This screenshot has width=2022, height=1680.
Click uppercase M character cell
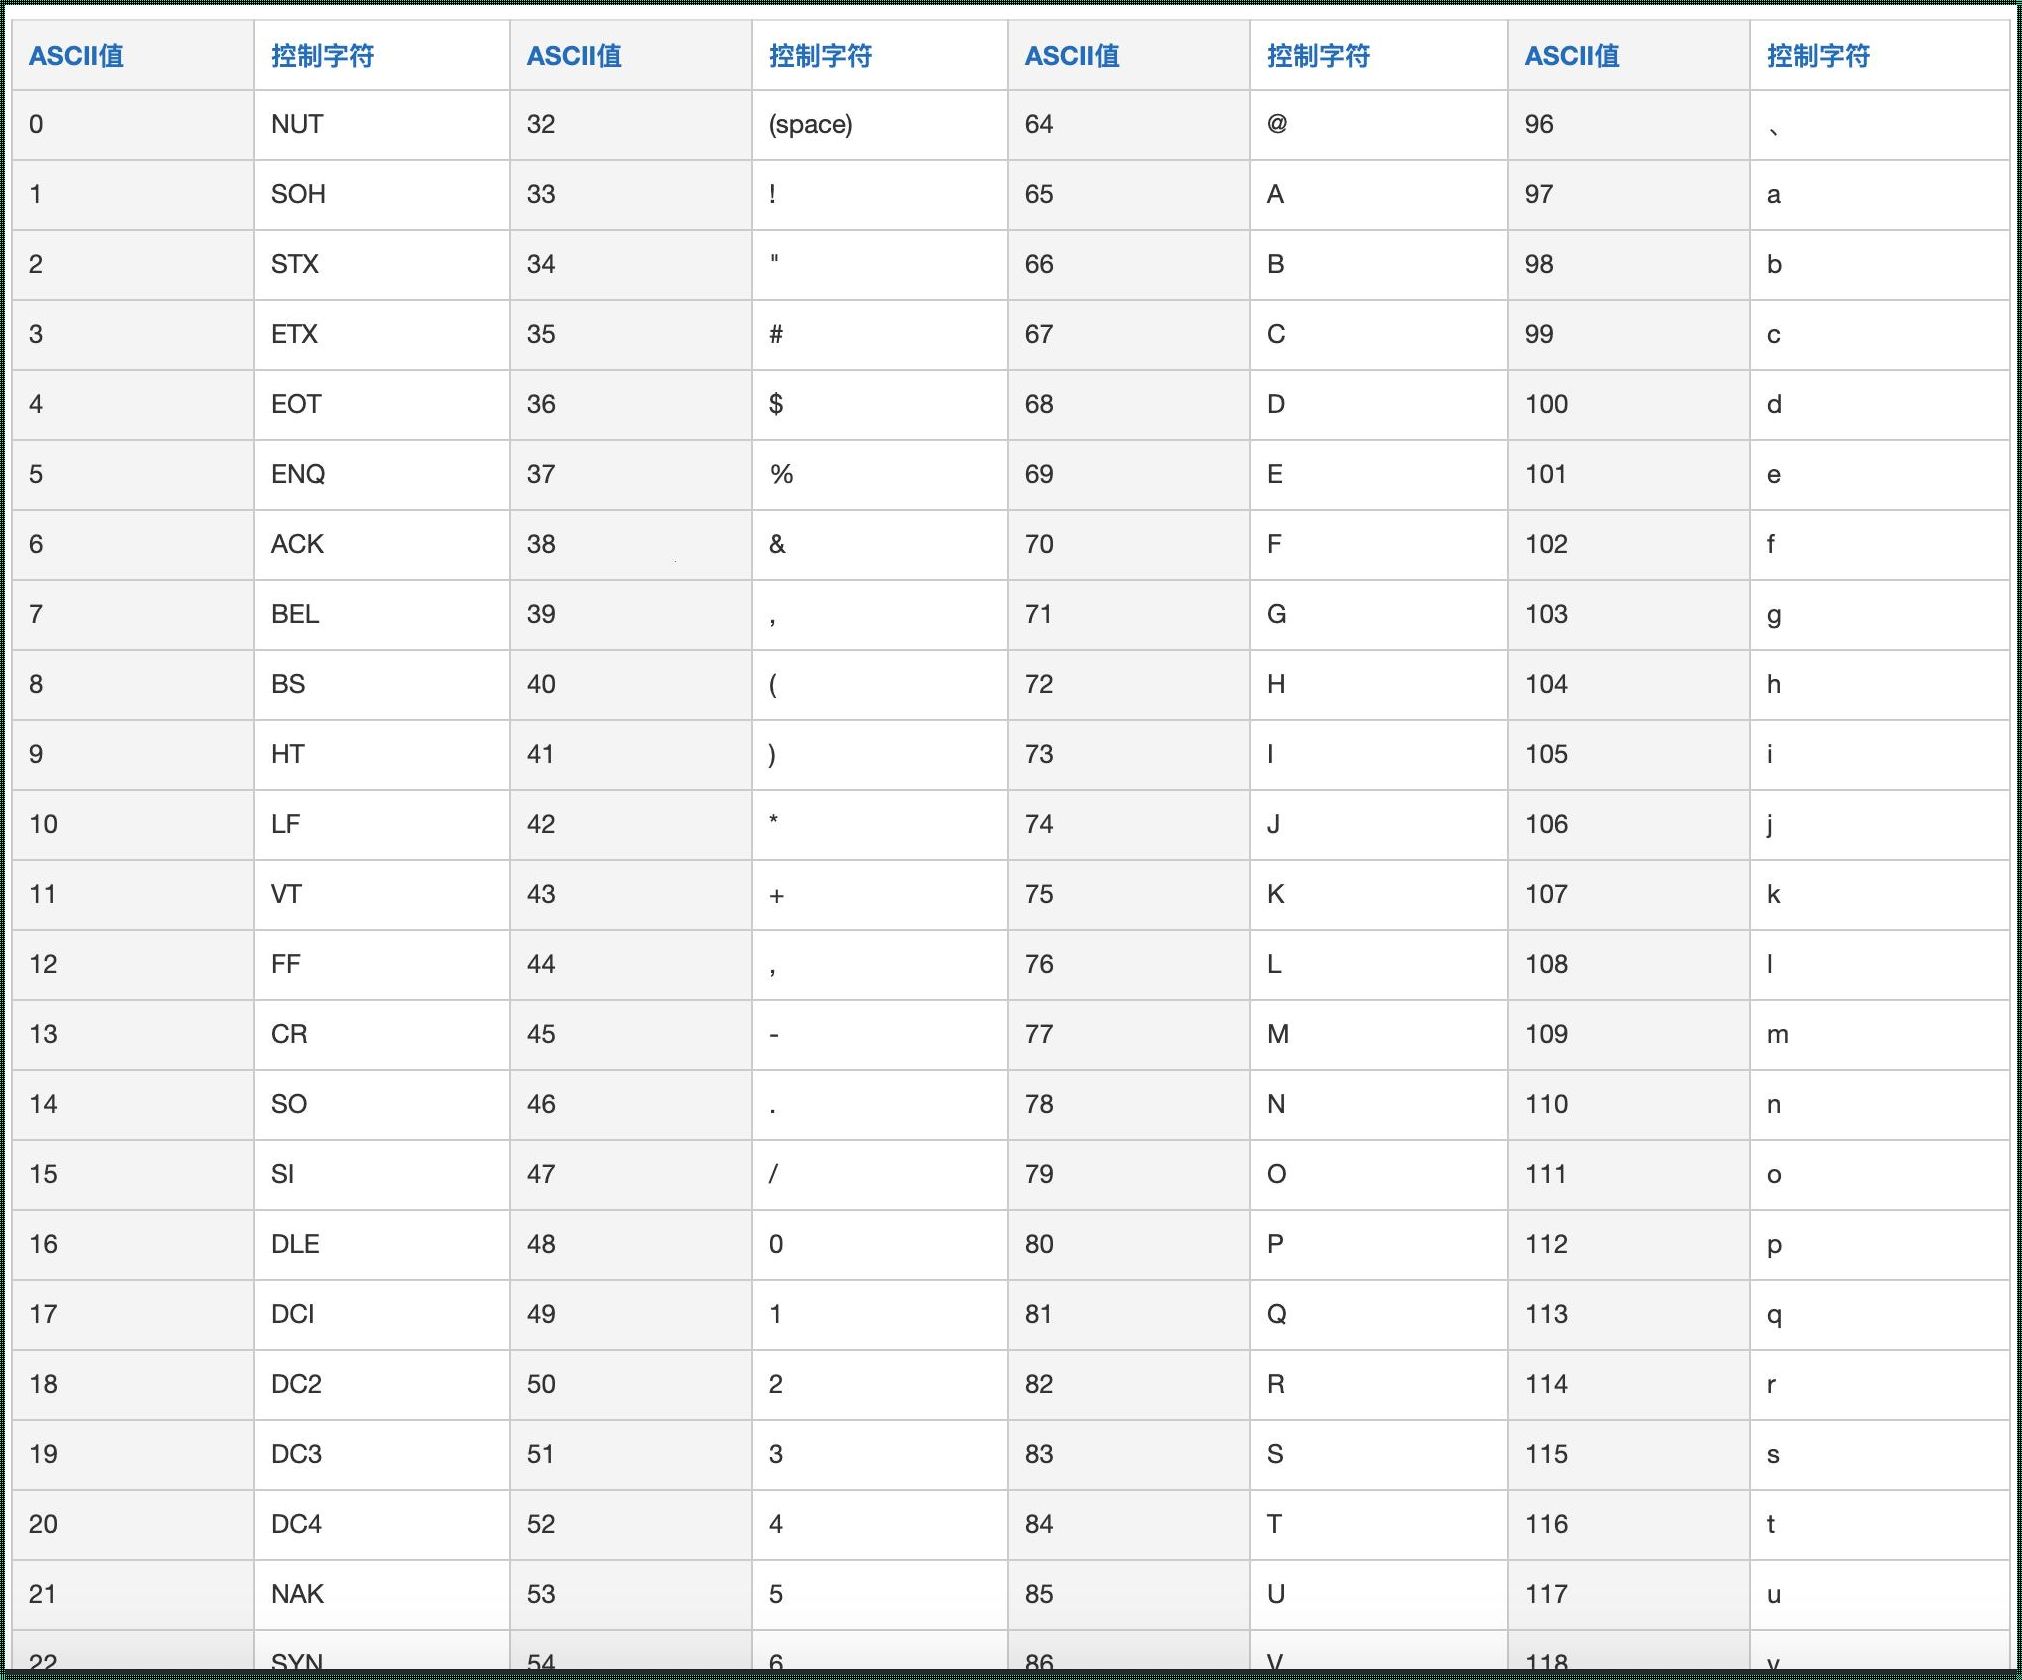click(x=1379, y=1035)
